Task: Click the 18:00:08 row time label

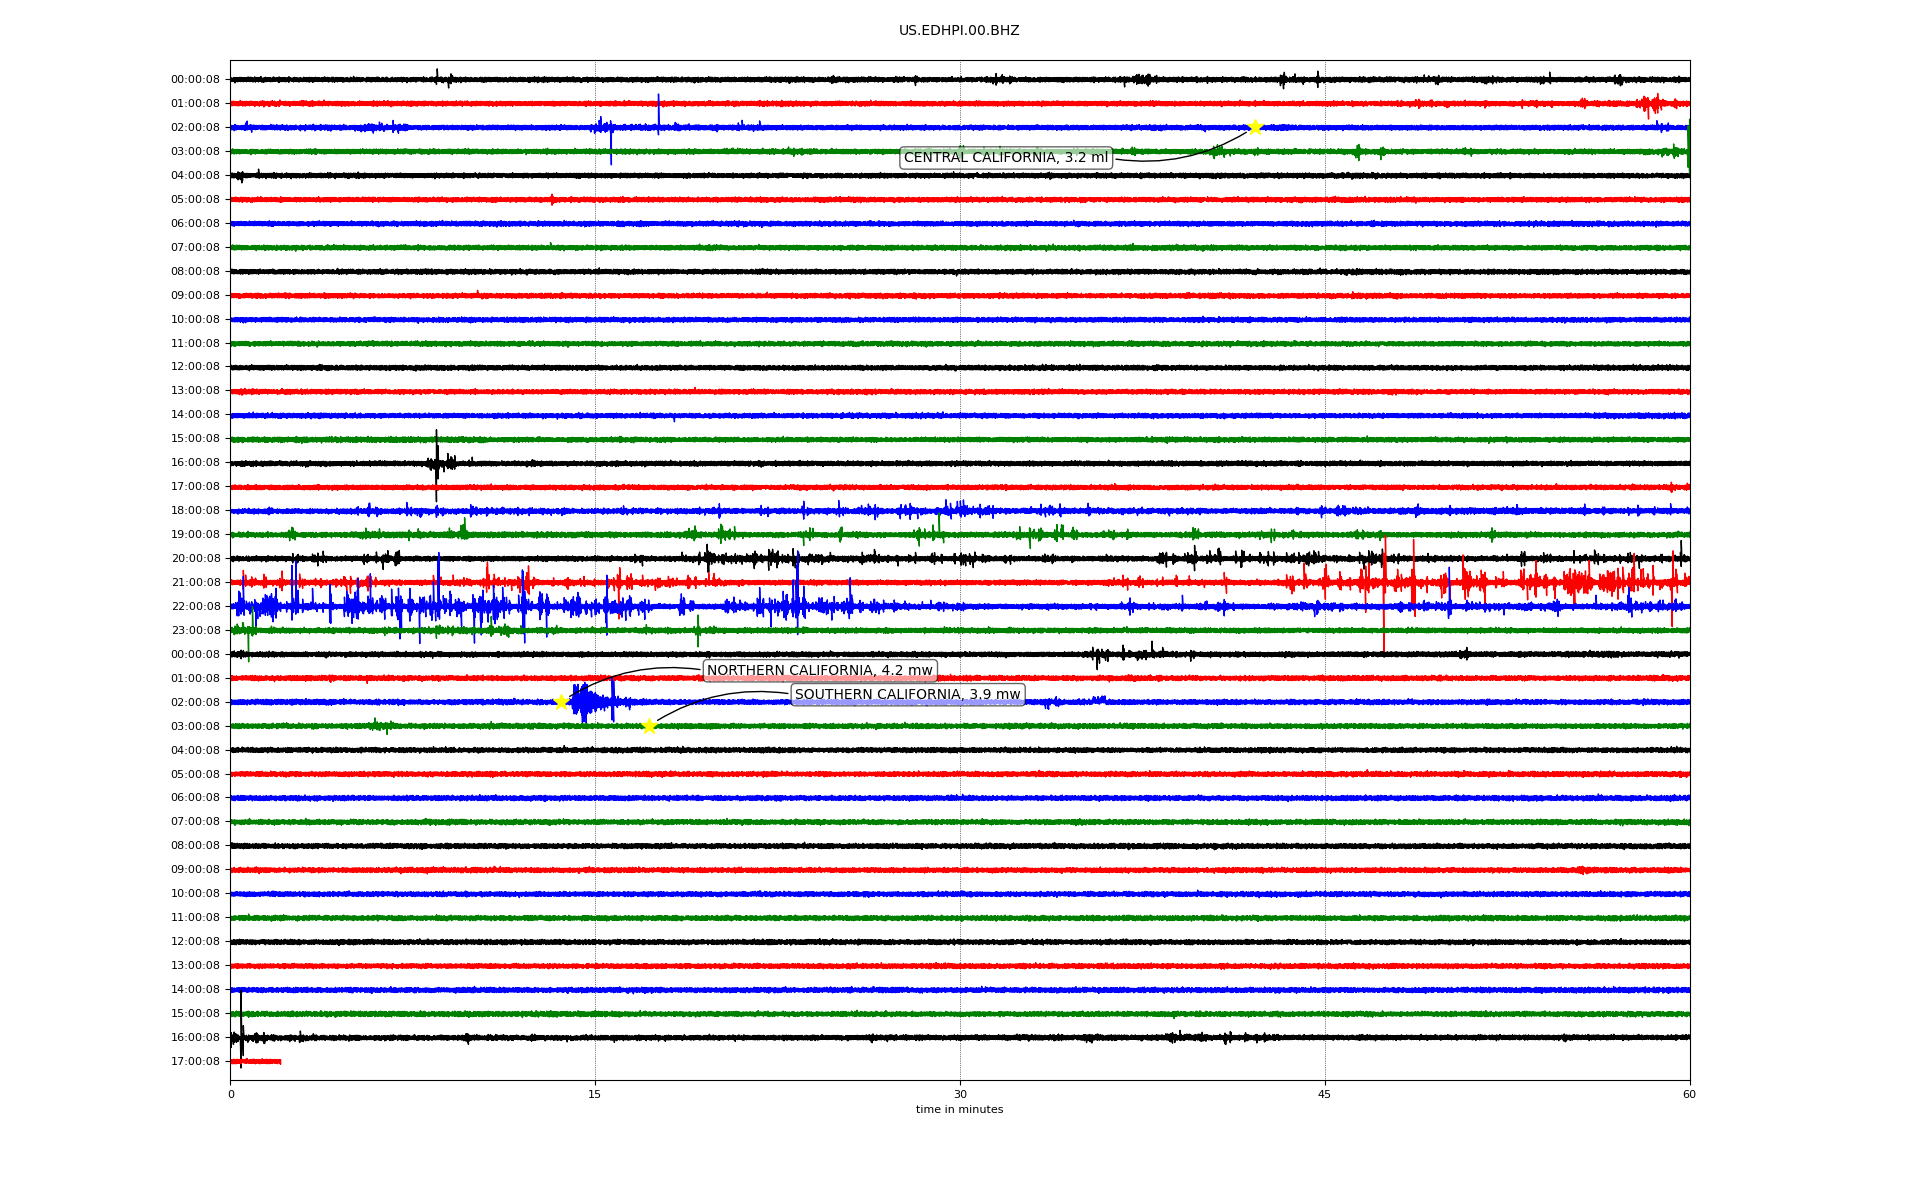Action: 195,511
